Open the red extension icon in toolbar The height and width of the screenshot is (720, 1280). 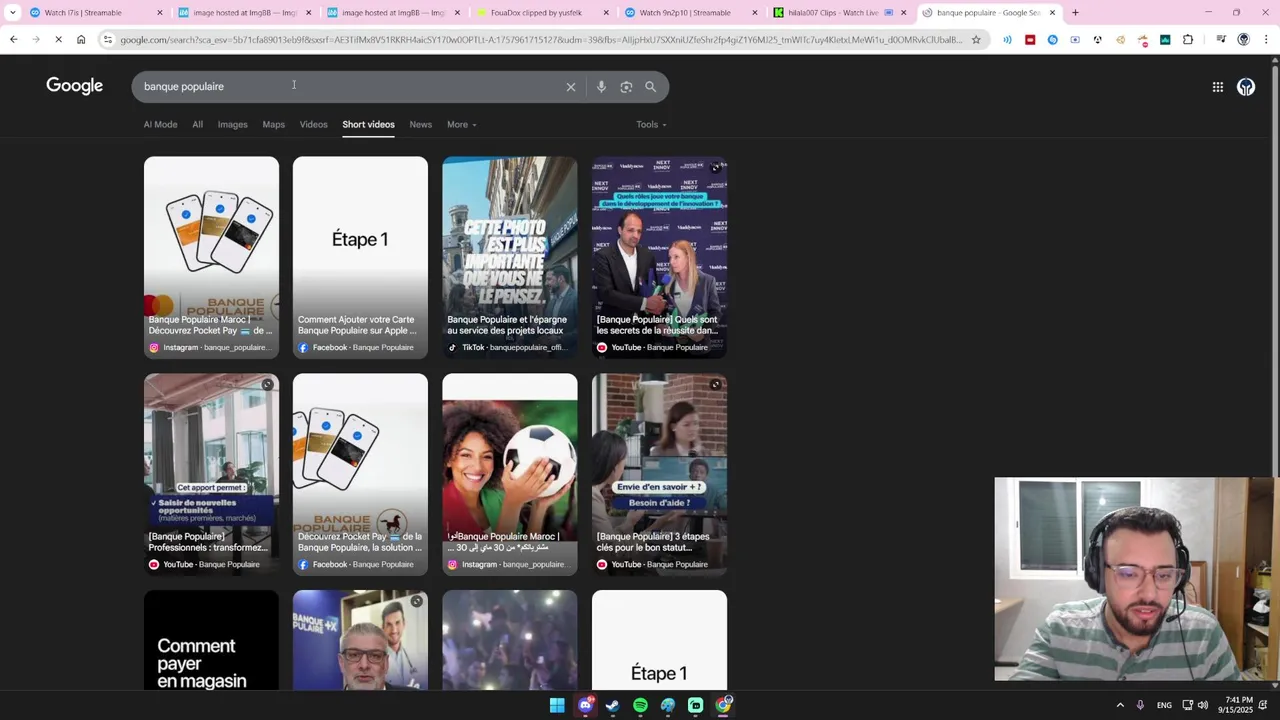coord(1030,40)
